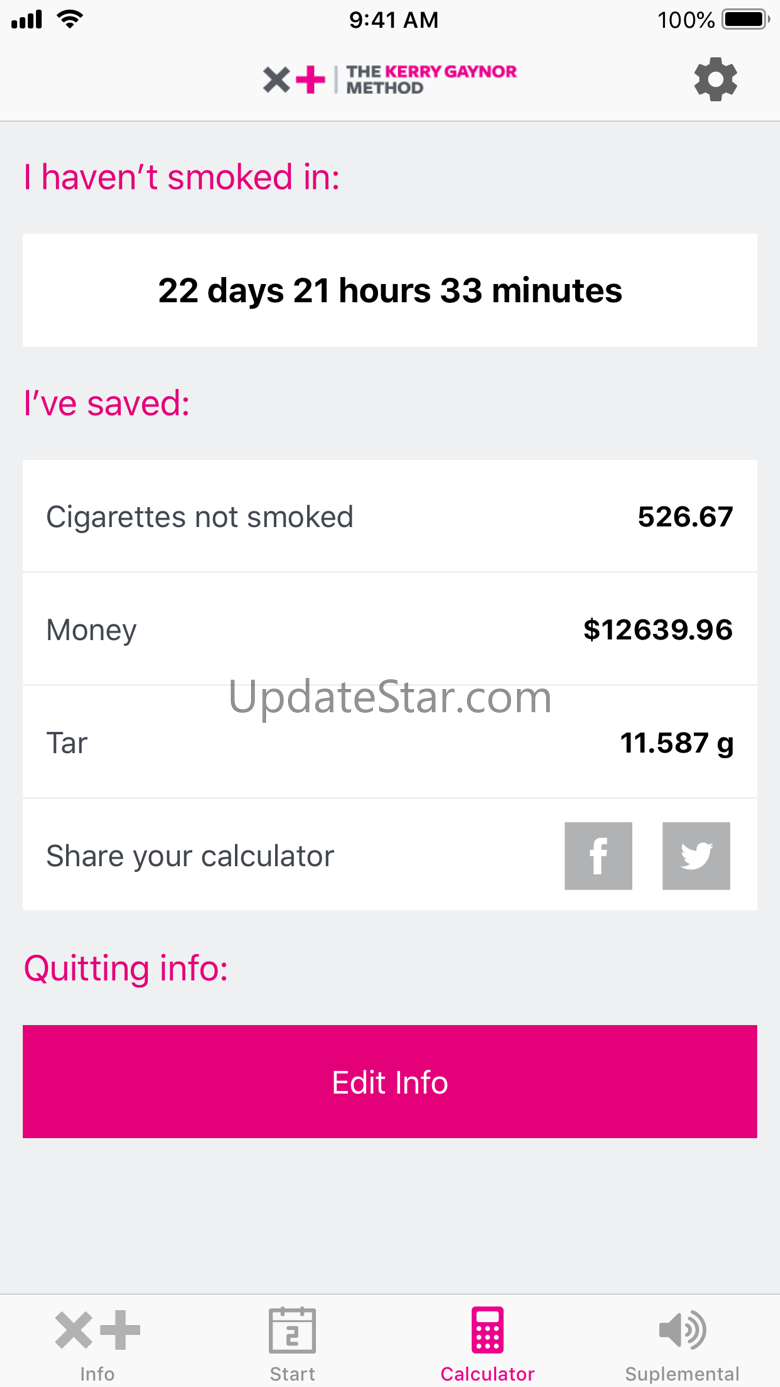The height and width of the screenshot is (1387, 780).
Task: Tap the Info tab X+ icon
Action: coord(97,1330)
